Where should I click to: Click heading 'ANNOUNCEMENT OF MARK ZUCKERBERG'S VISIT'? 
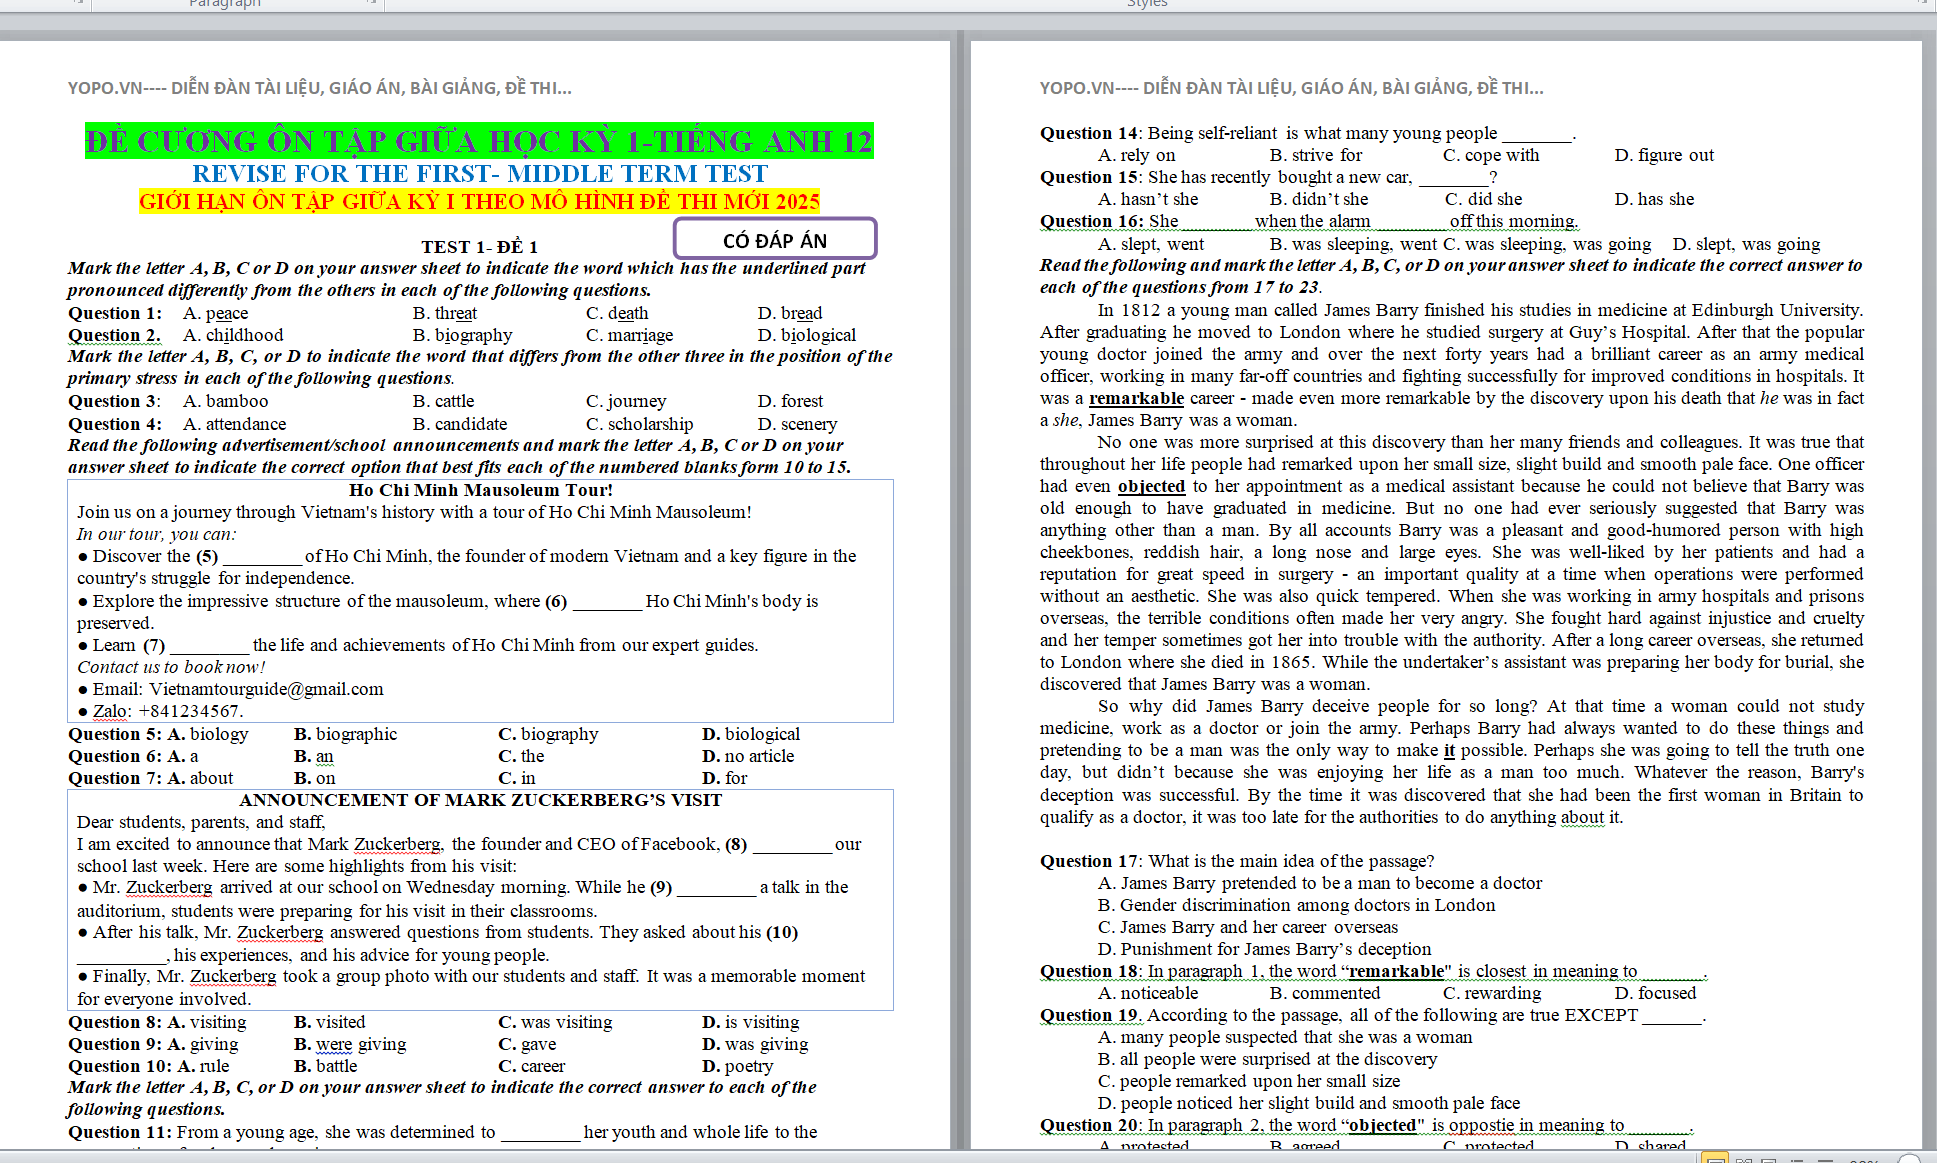pos(481,800)
